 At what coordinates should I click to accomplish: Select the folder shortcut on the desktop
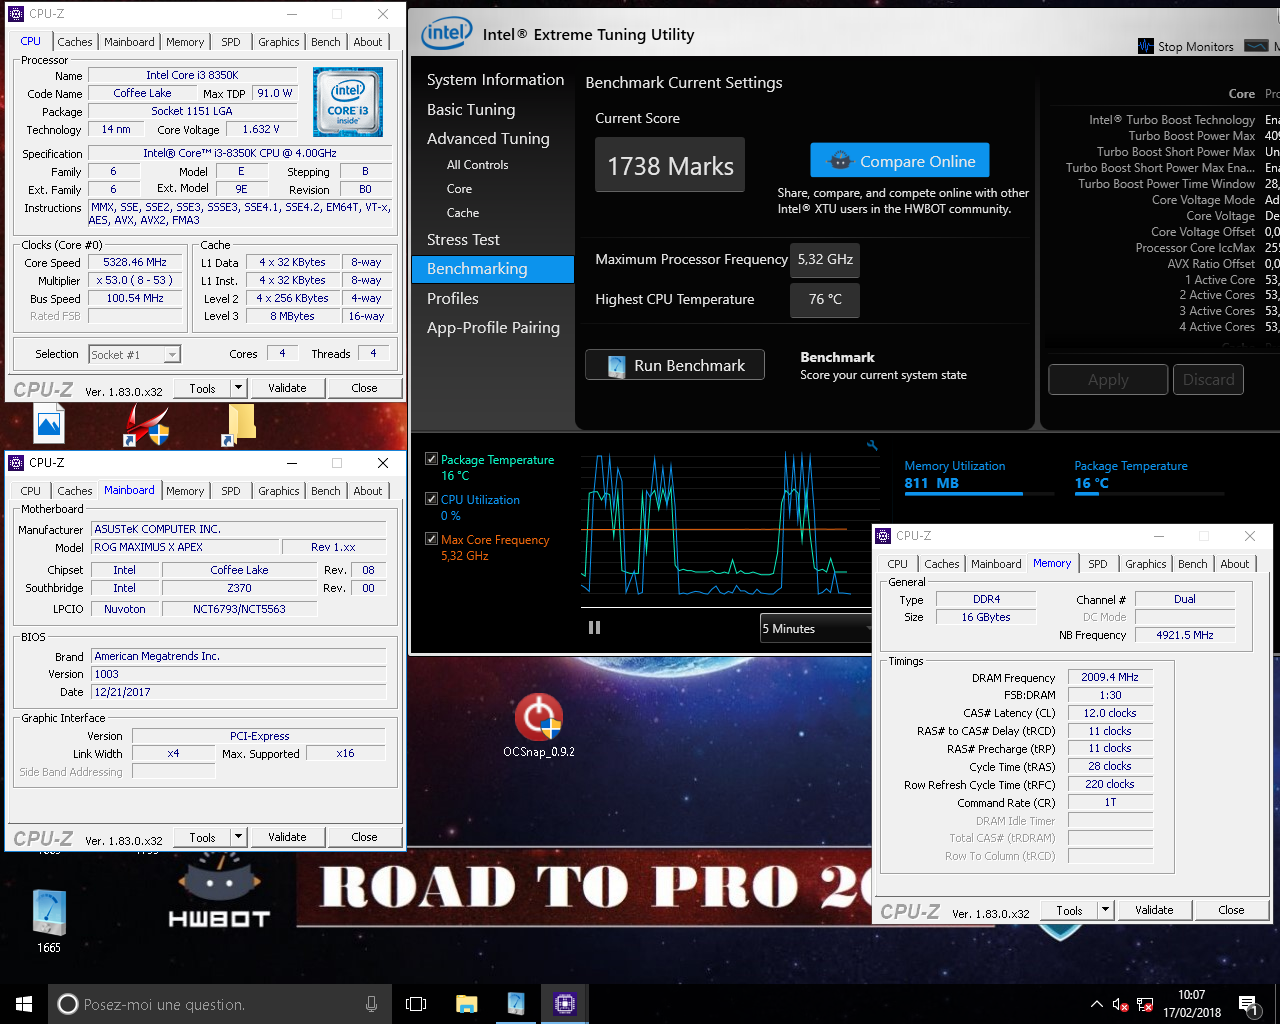pyautogui.click(x=240, y=425)
